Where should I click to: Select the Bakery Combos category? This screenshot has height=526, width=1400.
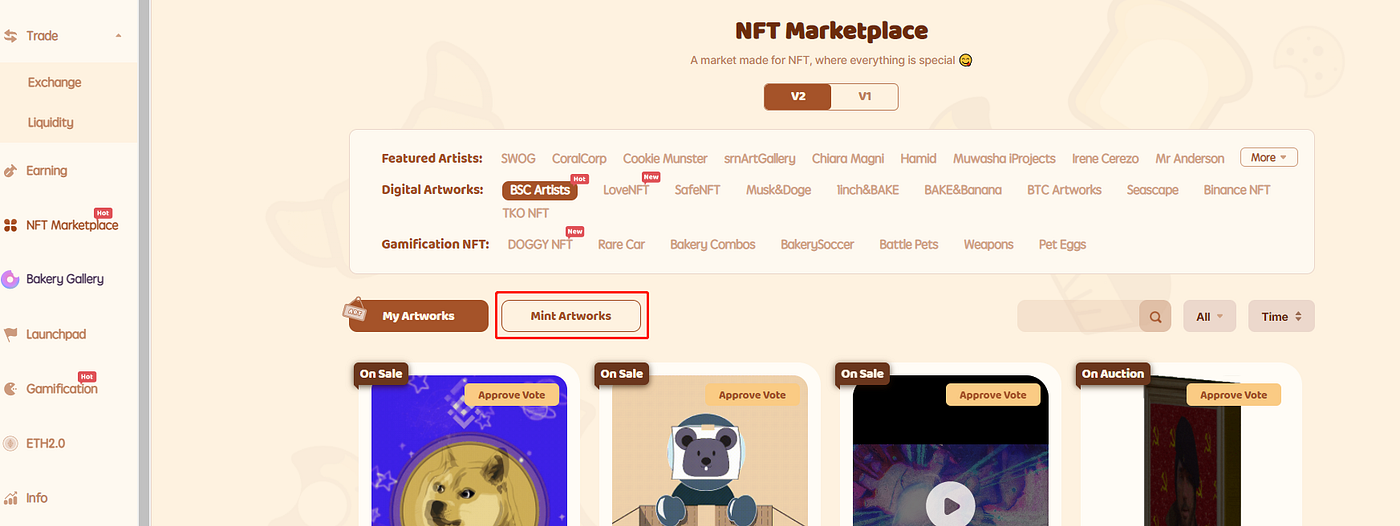[713, 244]
